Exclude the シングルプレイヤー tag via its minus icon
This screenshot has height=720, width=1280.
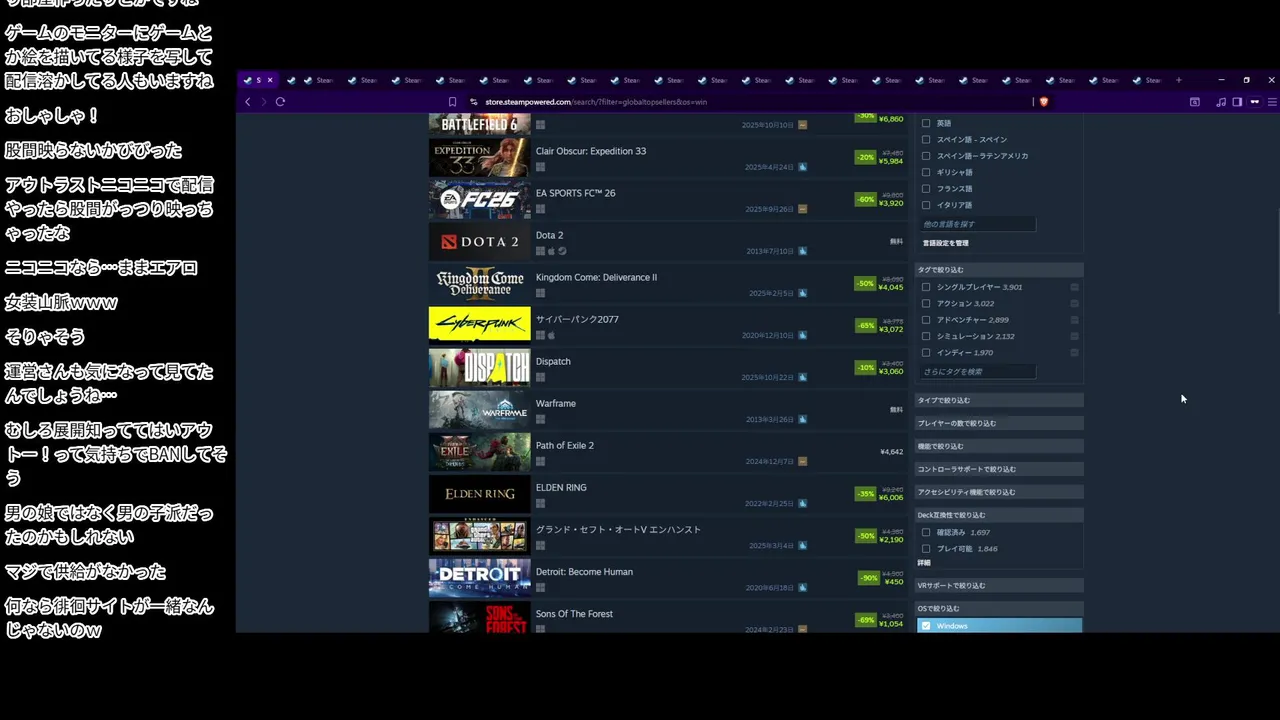(1074, 287)
